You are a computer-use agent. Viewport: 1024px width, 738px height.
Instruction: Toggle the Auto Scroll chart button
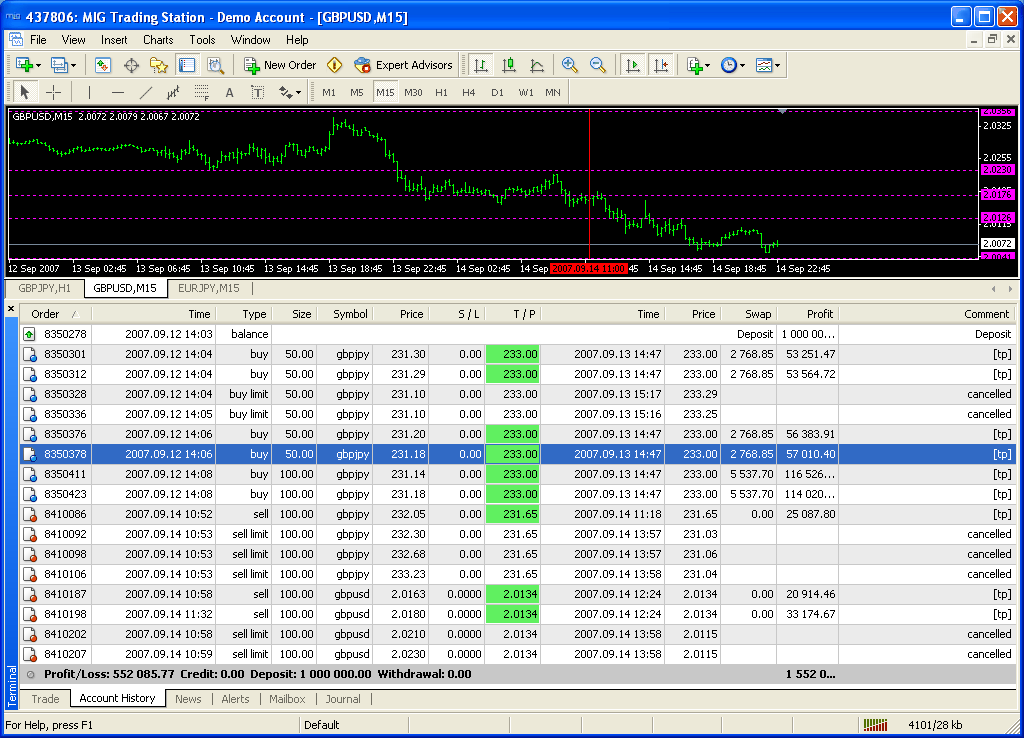(632, 65)
